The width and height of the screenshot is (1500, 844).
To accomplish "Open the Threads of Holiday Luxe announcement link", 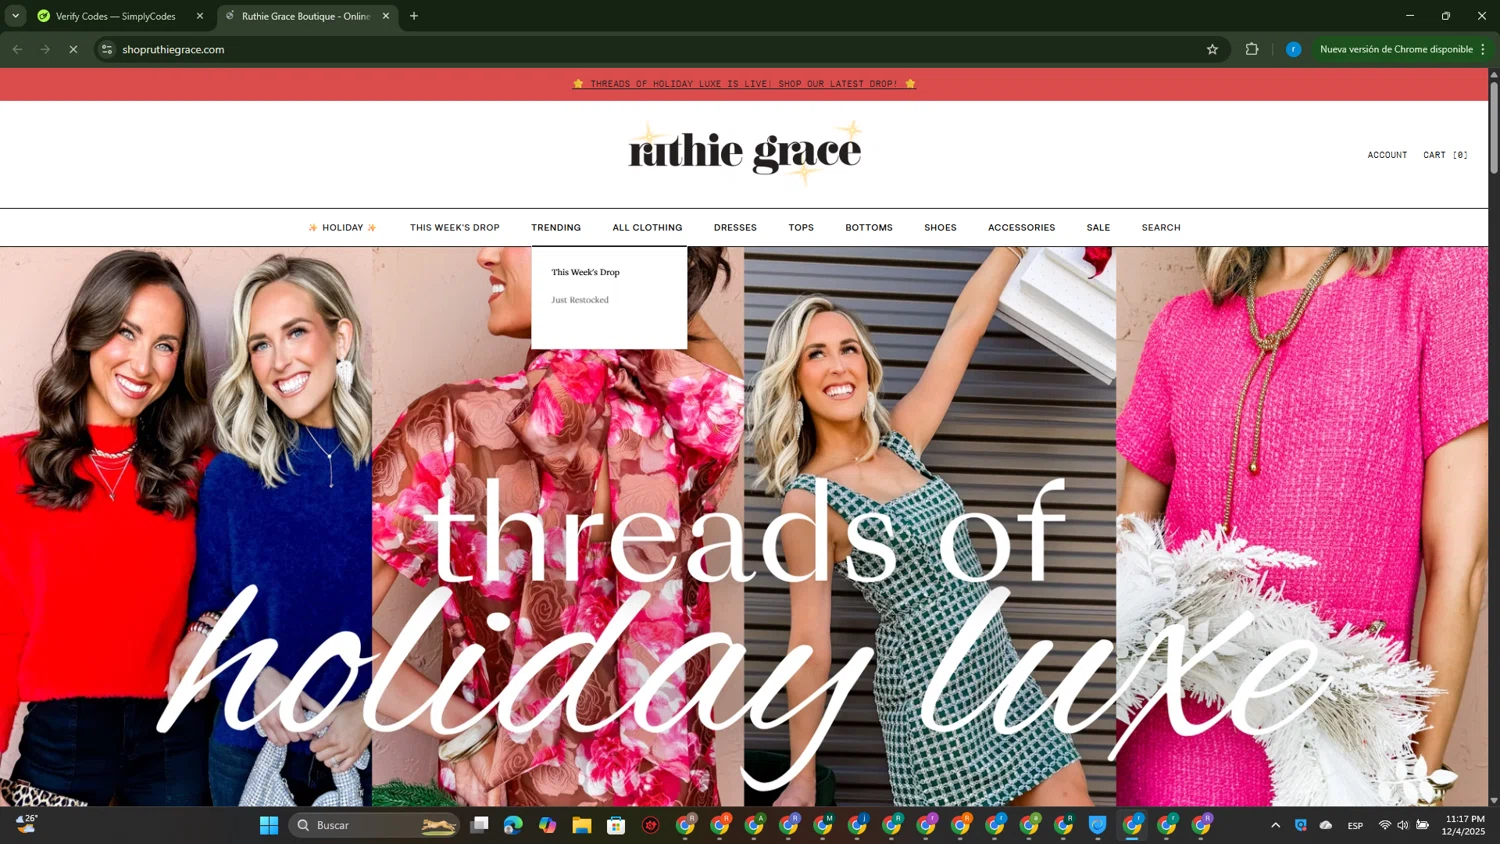I will pyautogui.click(x=744, y=84).
